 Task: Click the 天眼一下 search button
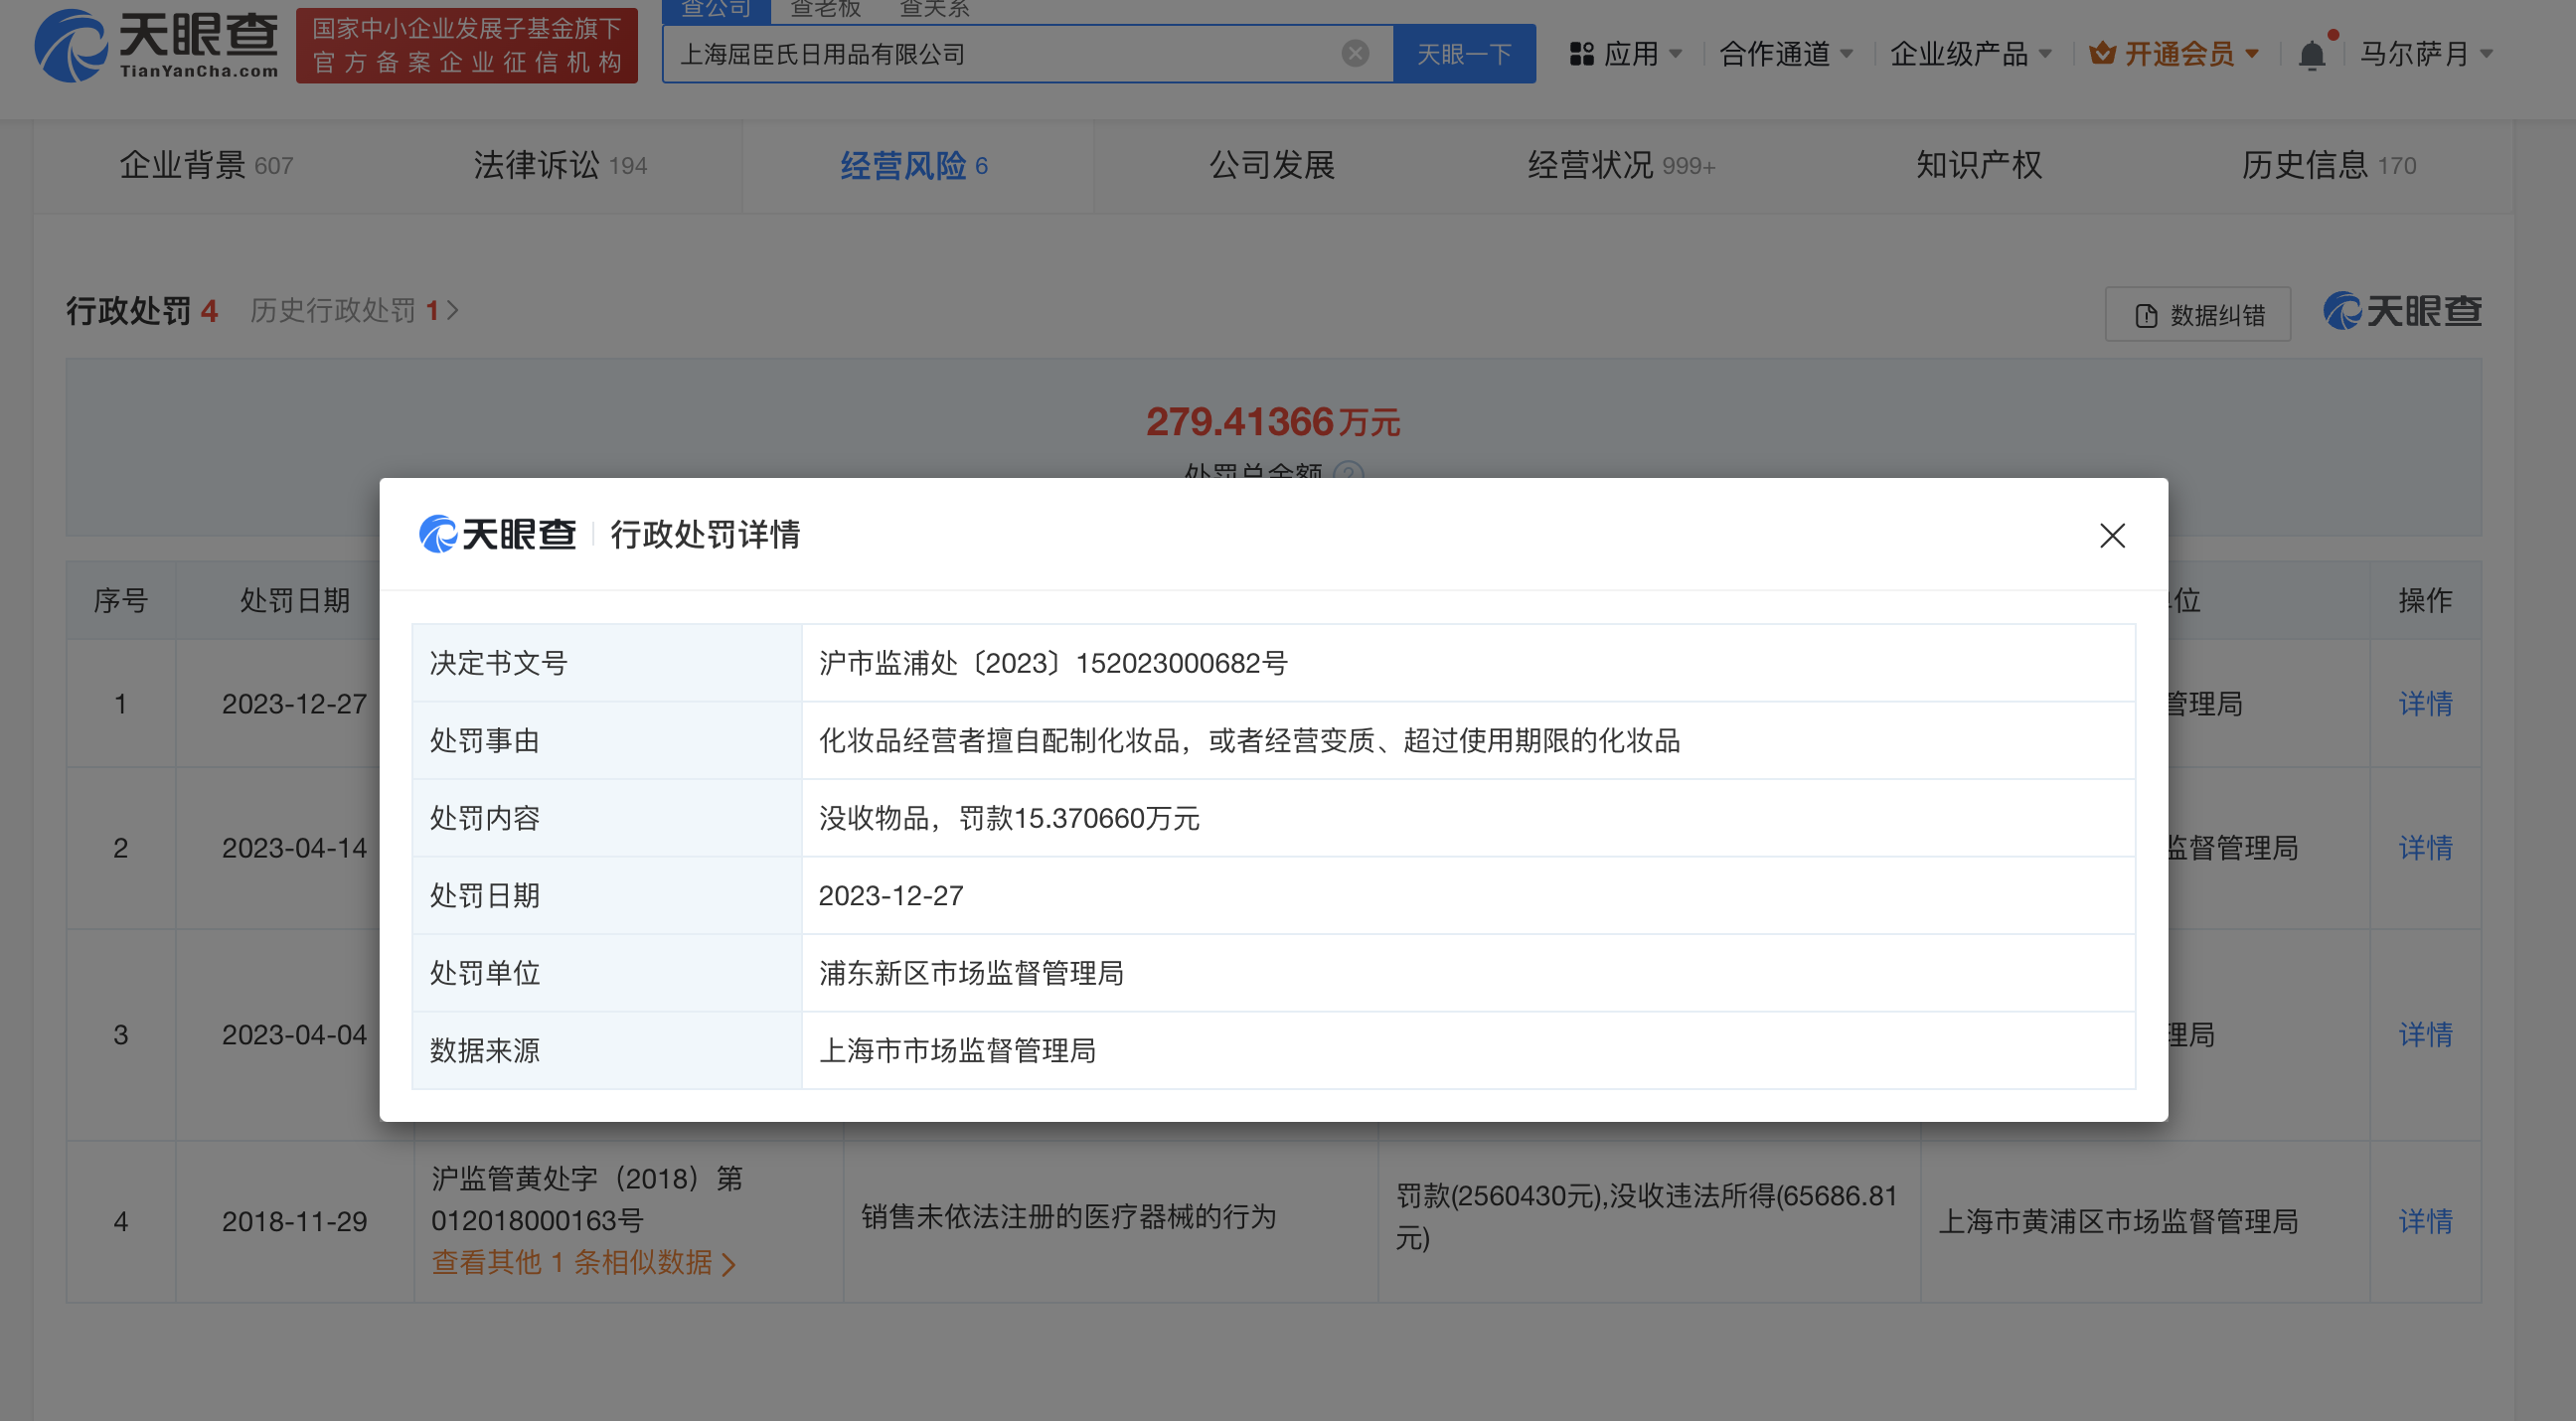[x=1465, y=53]
